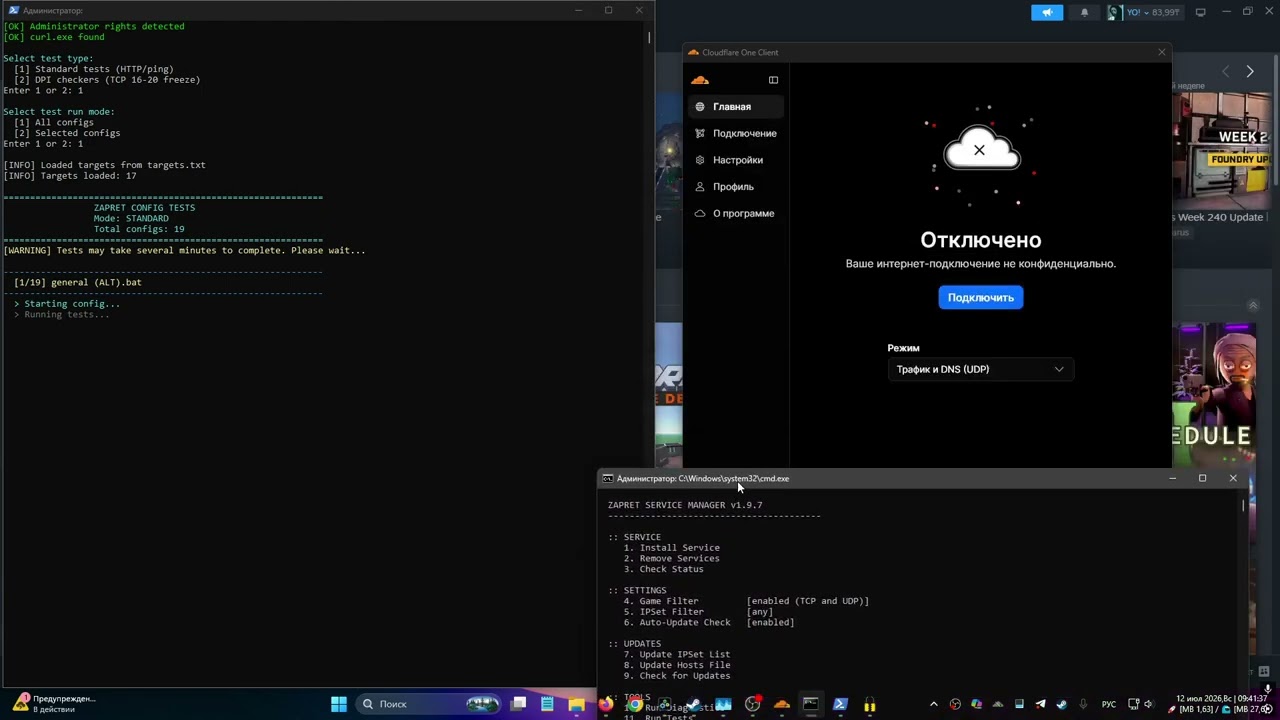Click the Telegram tray icon
Screen dimensions: 1280x720
point(1040,704)
